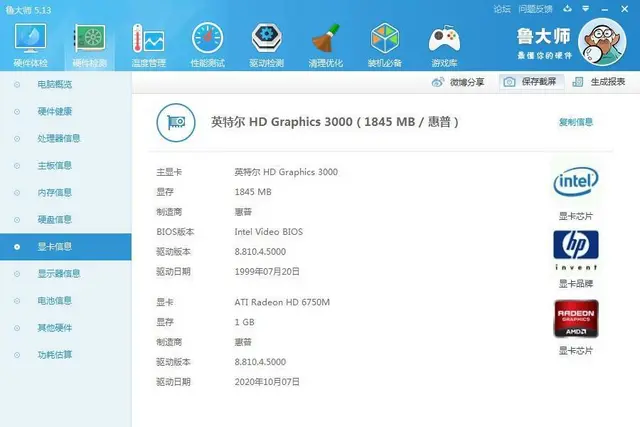Click the 生成报表 button
Screen dimensions: 640x427
pyautogui.click(x=599, y=82)
